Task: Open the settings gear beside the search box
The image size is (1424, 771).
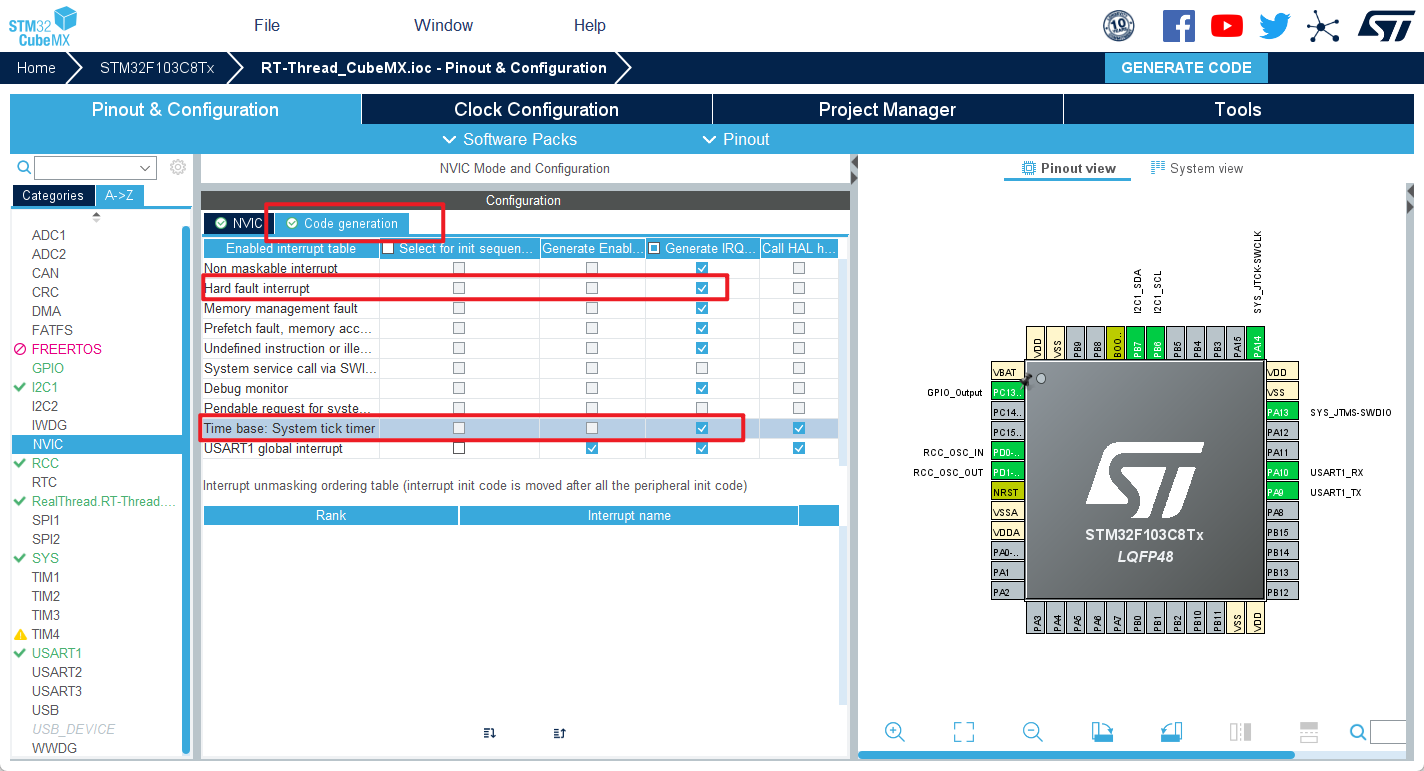Action: (177, 167)
